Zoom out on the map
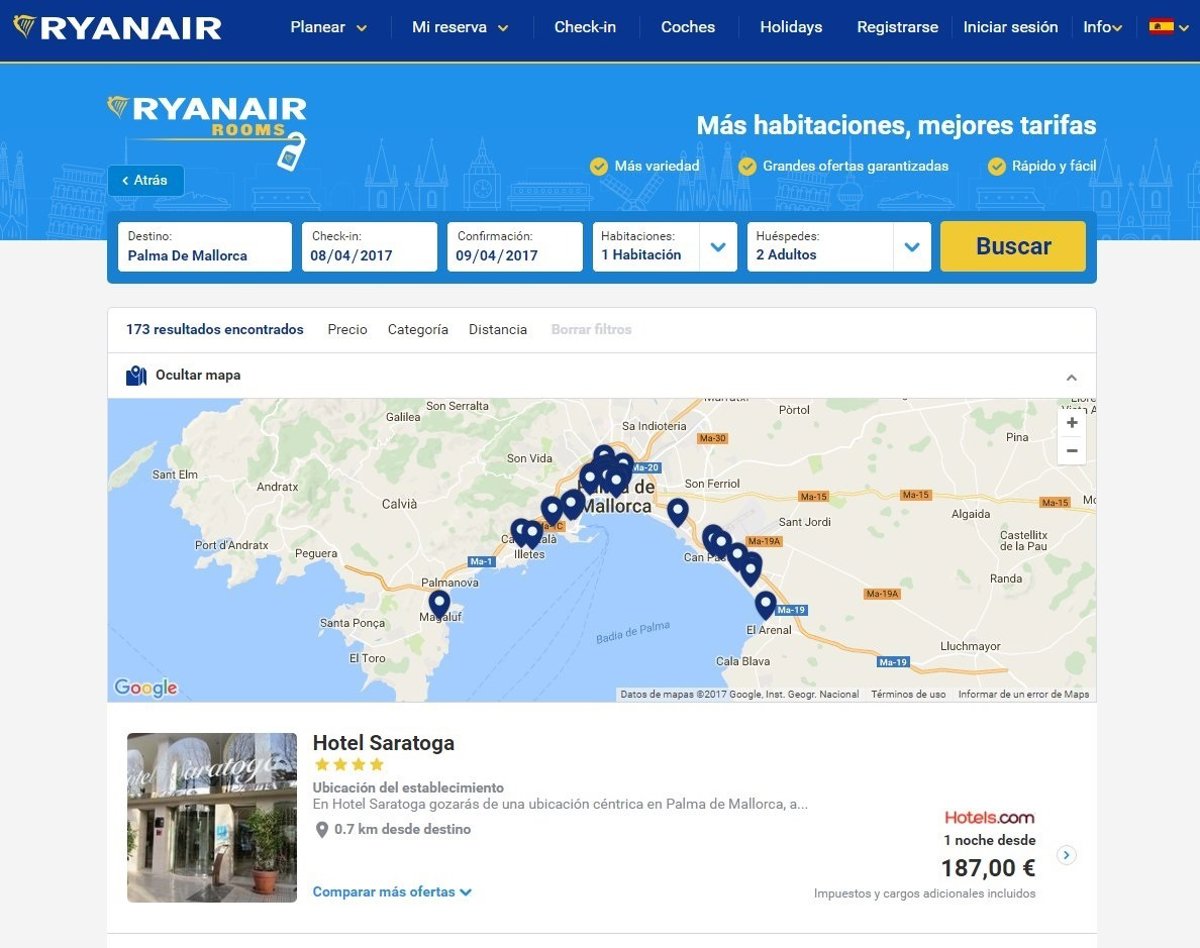Image resolution: width=1200 pixels, height=948 pixels. (1071, 451)
